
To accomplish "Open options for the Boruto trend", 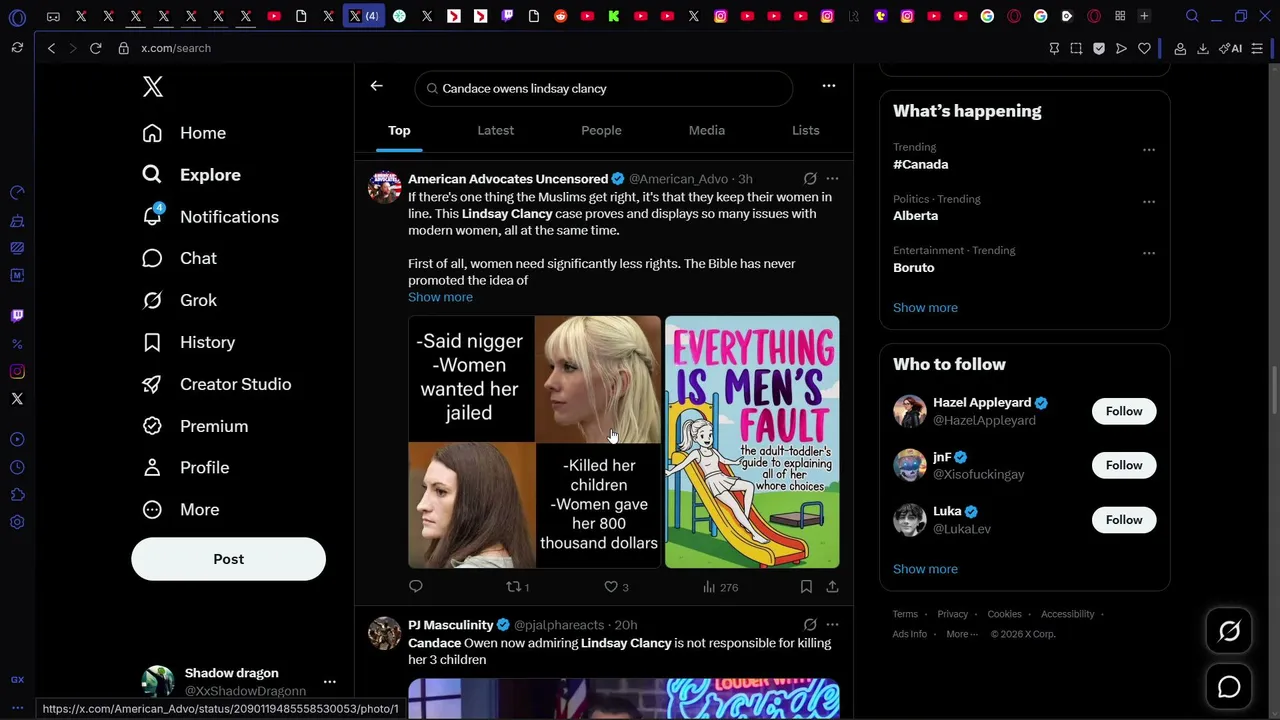I will click(1149, 253).
